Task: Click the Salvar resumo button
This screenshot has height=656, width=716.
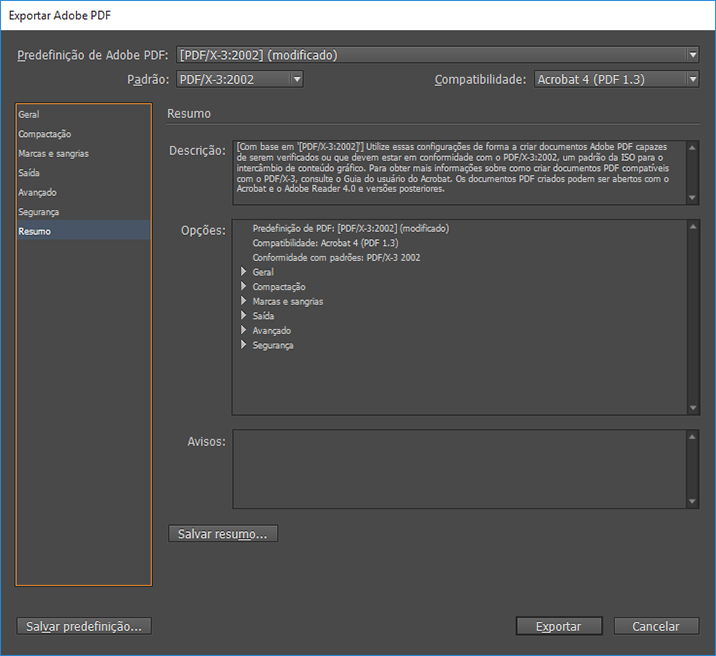Action: click(222, 534)
